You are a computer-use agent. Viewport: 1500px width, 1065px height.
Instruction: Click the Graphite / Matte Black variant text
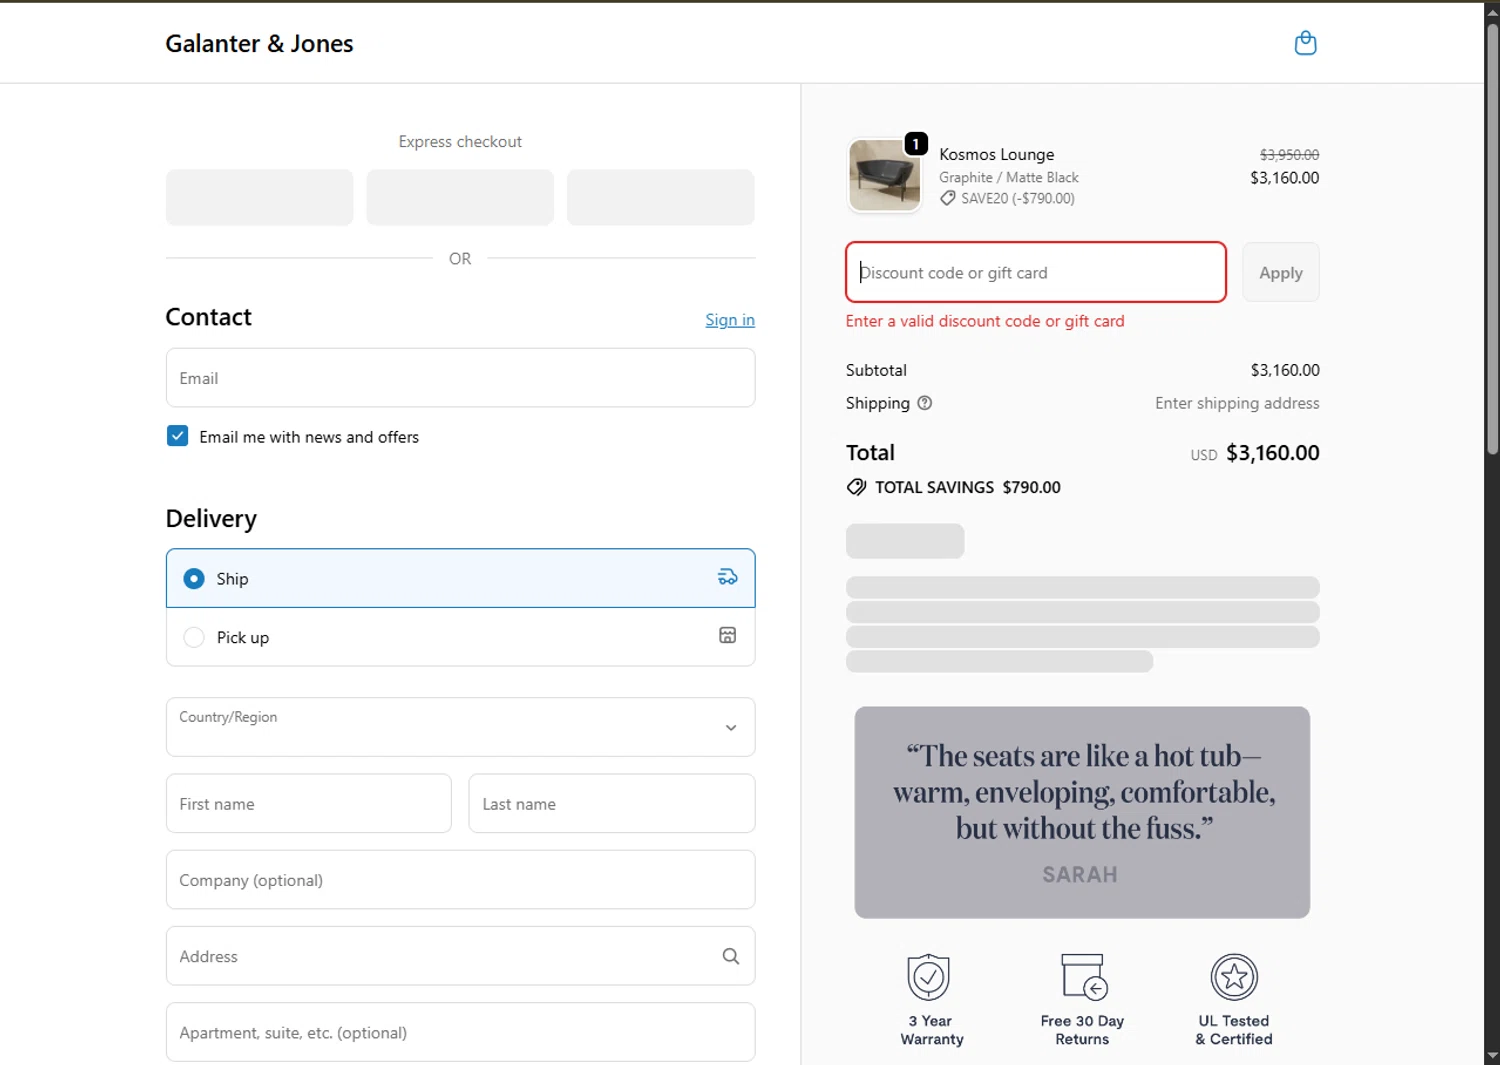click(x=1009, y=177)
